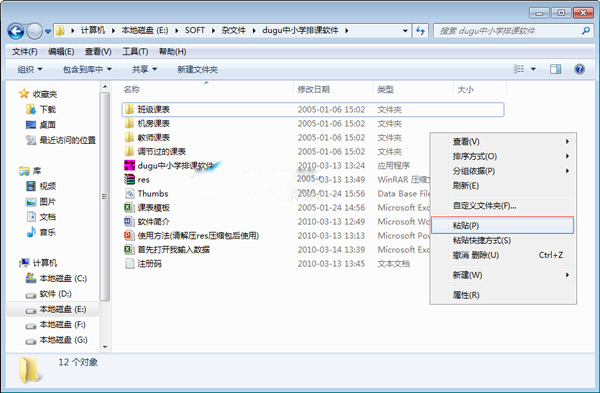Image resolution: width=600 pixels, height=393 pixels.
Task: Open the 组织 dropdown
Action: (x=30, y=69)
